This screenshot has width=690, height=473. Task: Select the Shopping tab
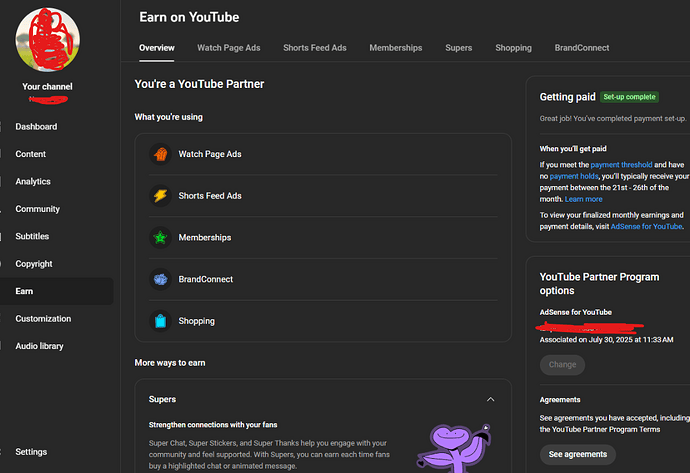[513, 48]
